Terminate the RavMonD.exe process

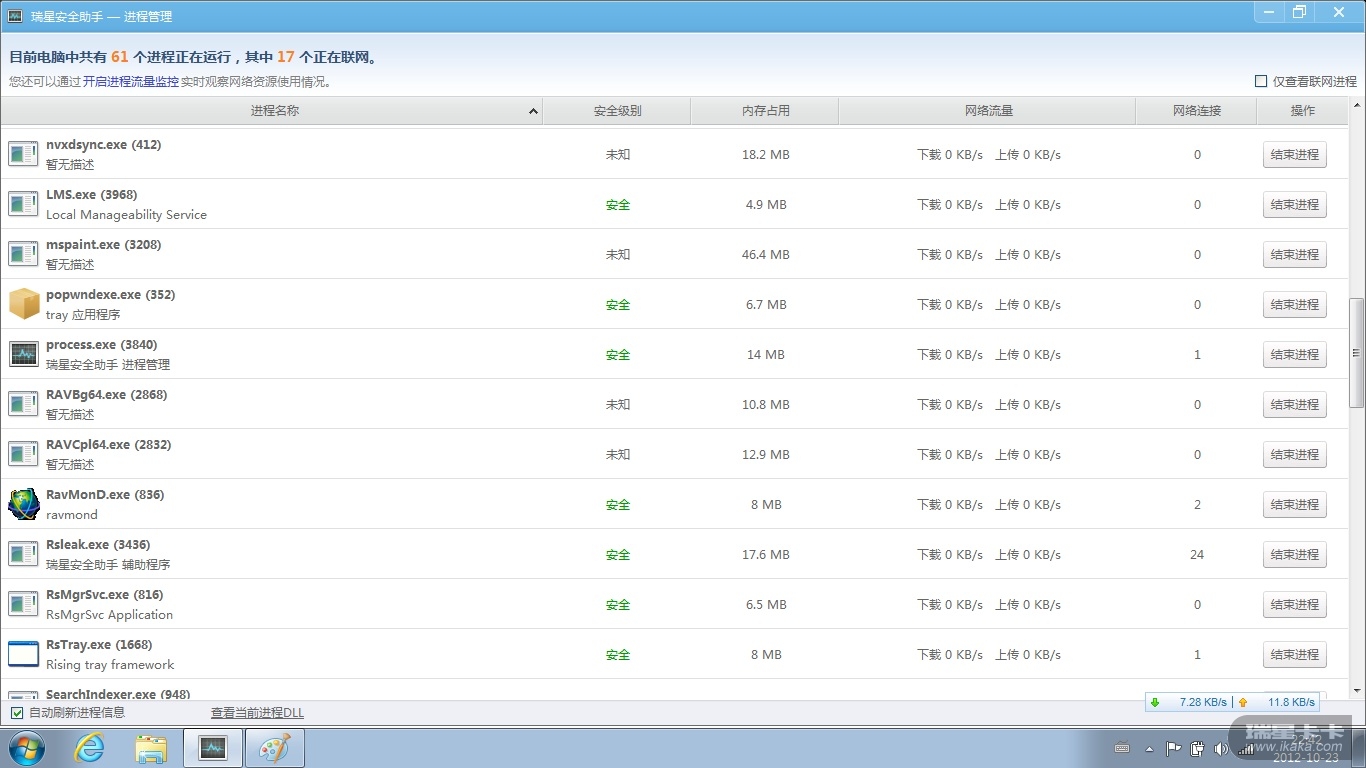pyautogui.click(x=1294, y=505)
